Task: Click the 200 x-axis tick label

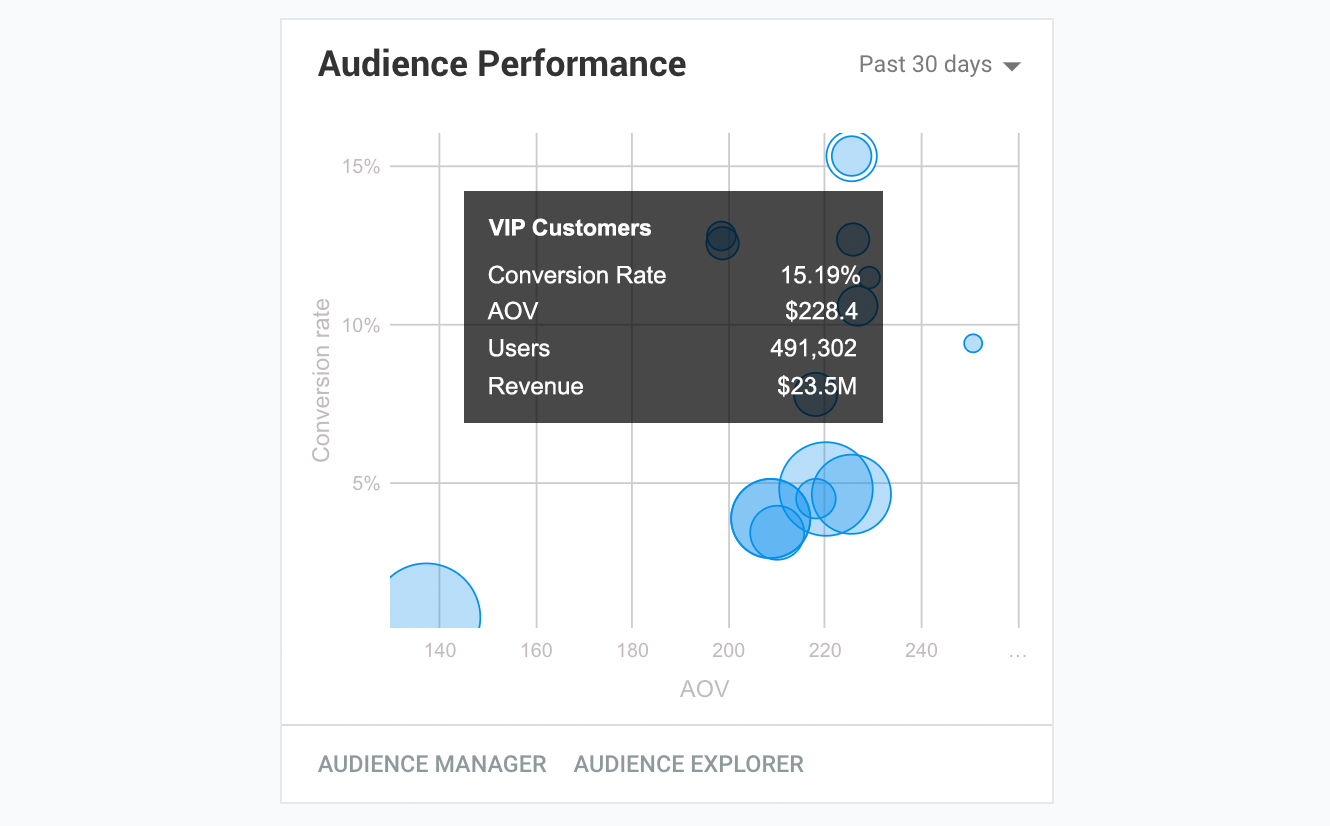Action: (729, 651)
